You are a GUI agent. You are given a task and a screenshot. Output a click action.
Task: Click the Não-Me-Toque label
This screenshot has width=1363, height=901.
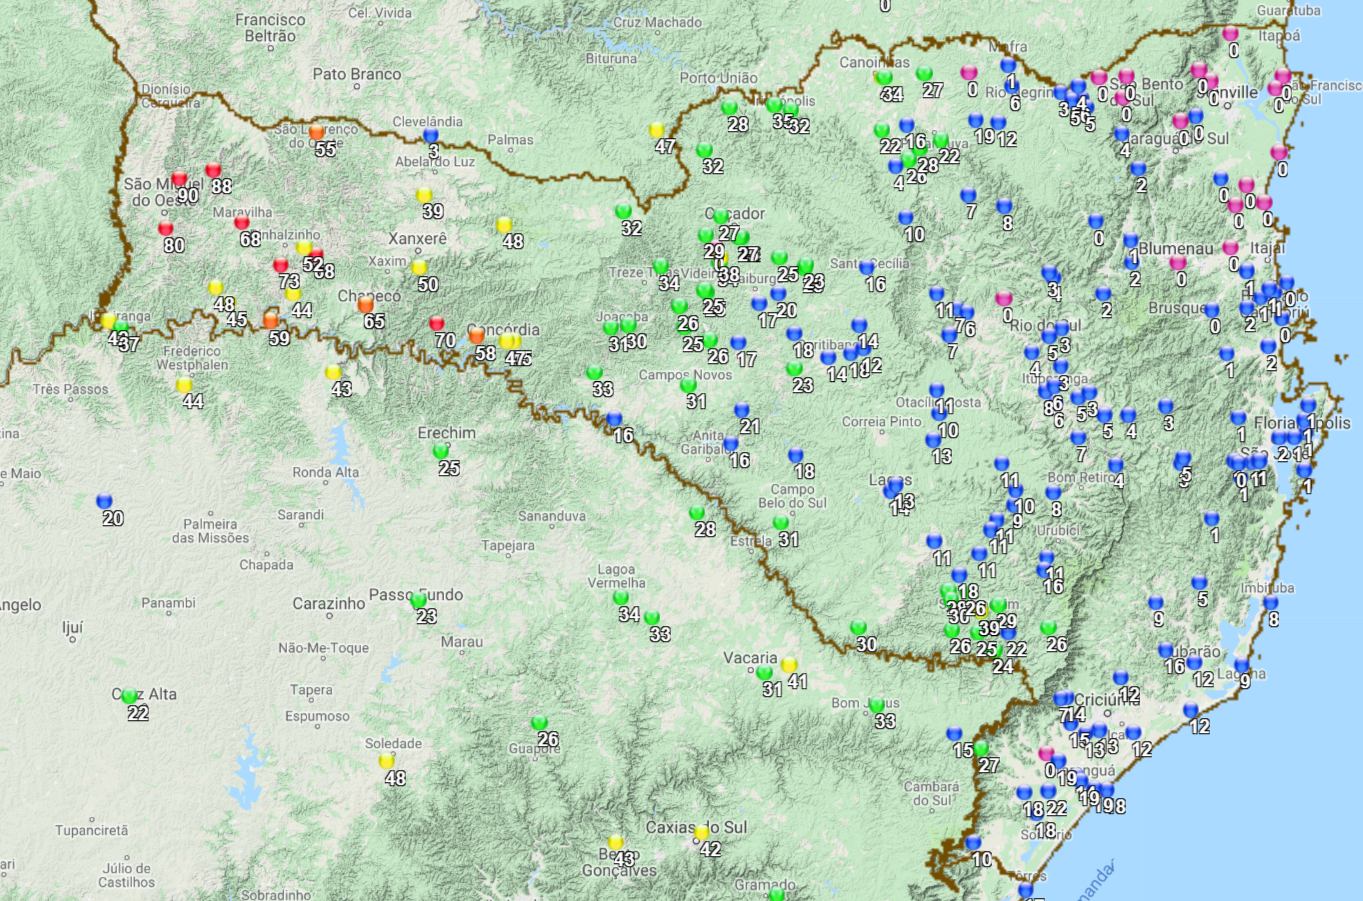click(x=324, y=648)
